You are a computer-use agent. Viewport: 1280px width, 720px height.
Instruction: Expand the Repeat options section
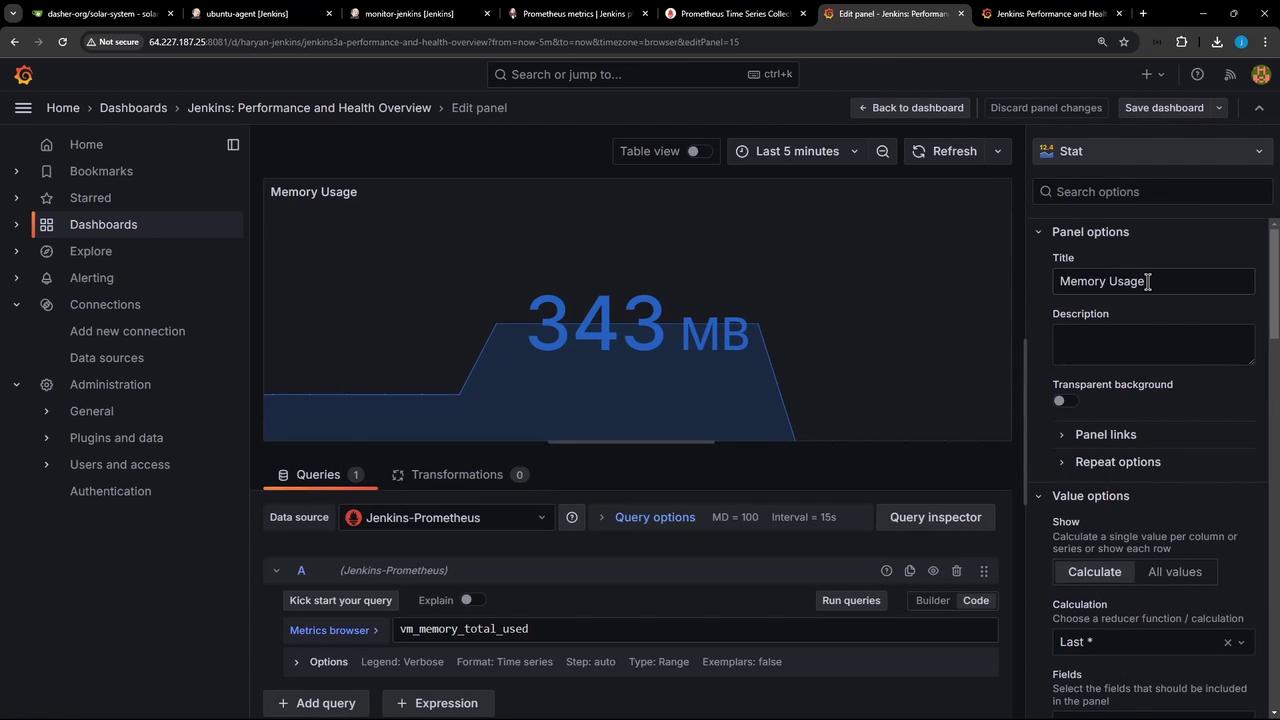click(1117, 462)
